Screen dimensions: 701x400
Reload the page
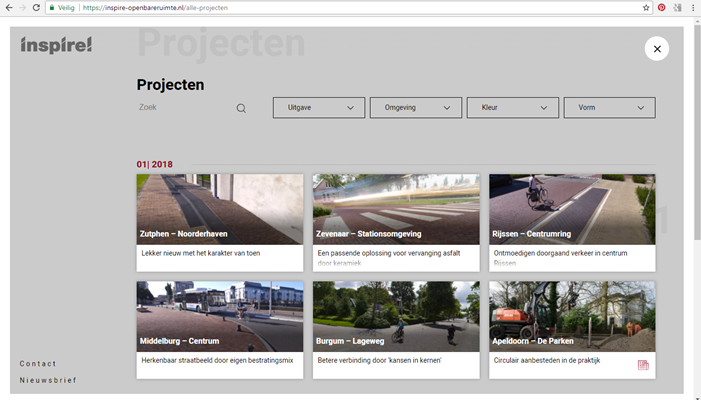(37, 7)
